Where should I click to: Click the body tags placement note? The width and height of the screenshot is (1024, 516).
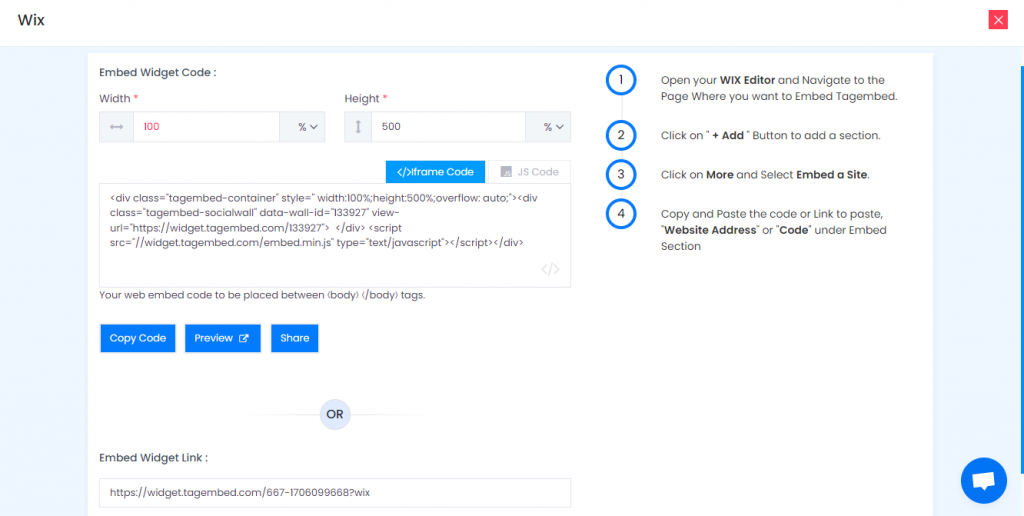click(262, 295)
